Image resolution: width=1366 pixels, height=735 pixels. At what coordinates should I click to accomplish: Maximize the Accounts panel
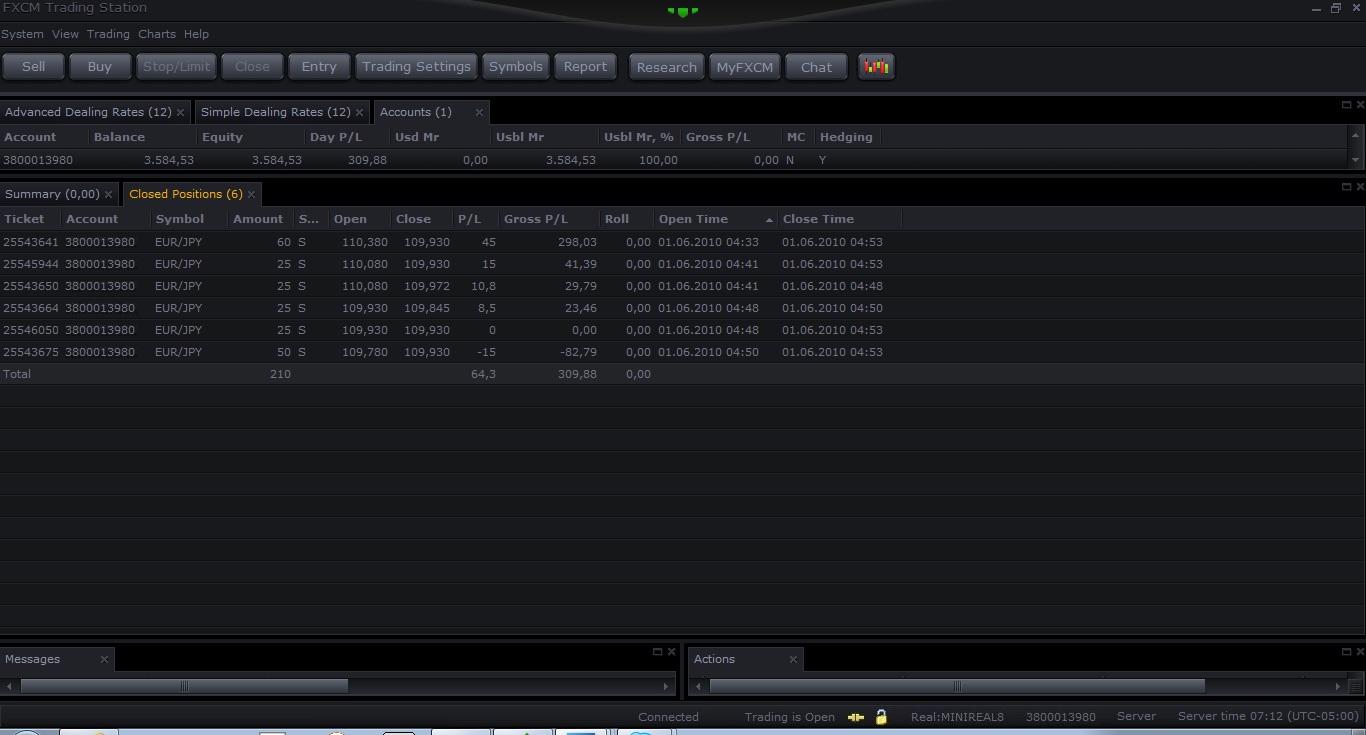(1346, 104)
